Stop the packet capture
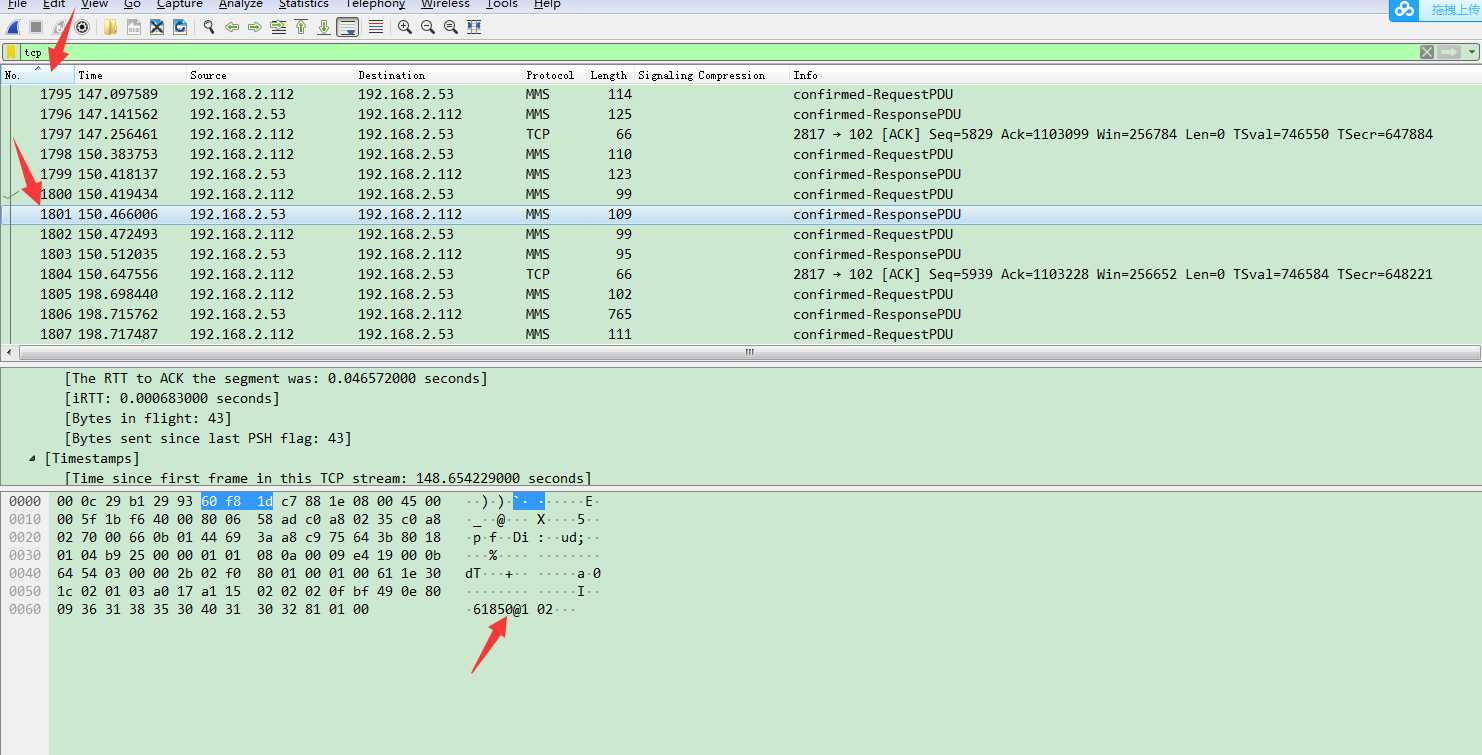 pyautogui.click(x=35, y=27)
